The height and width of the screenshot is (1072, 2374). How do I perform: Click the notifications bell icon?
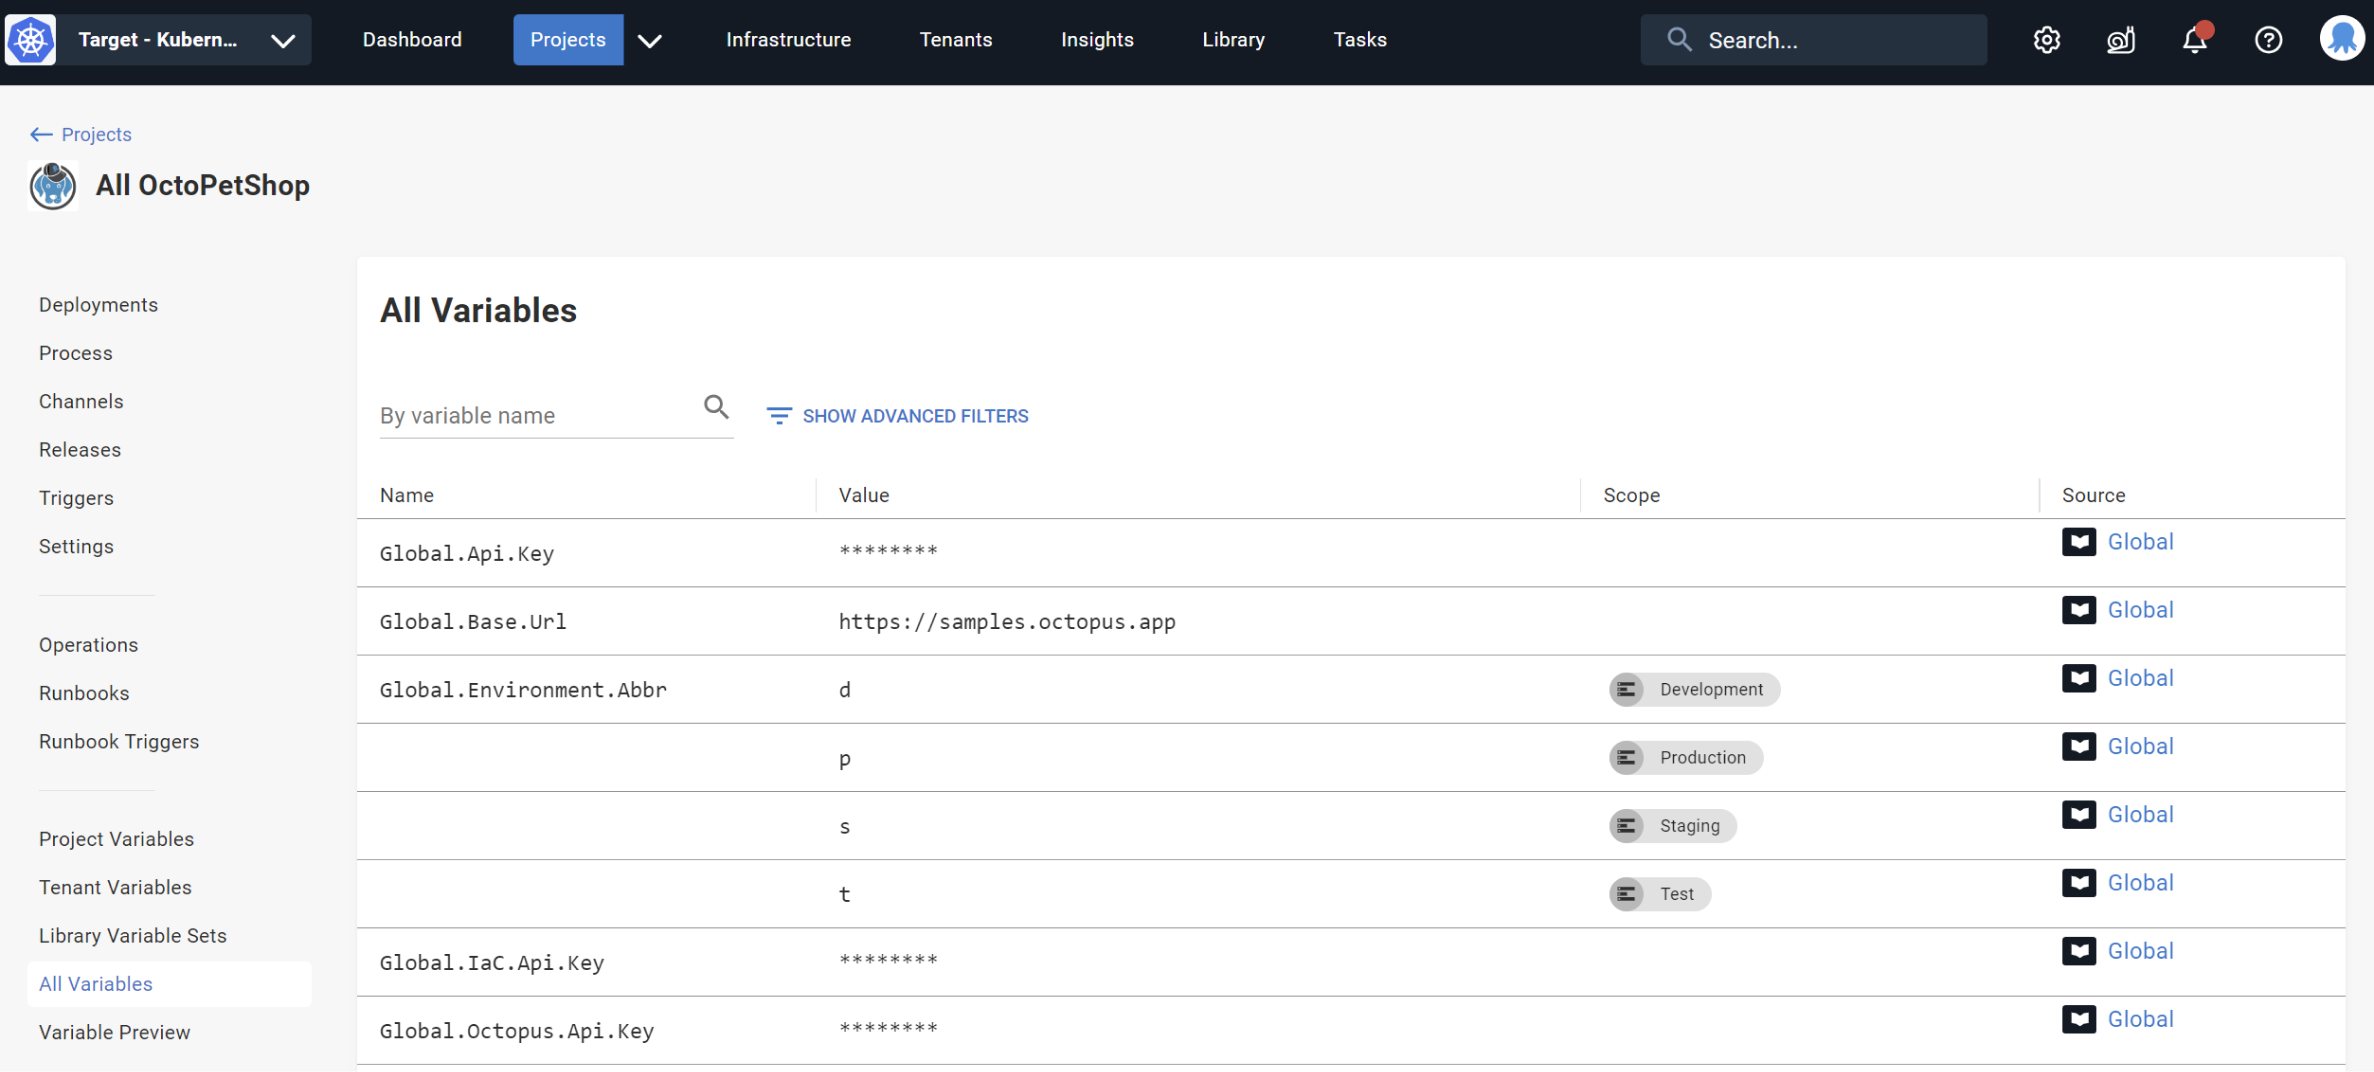tap(2194, 40)
